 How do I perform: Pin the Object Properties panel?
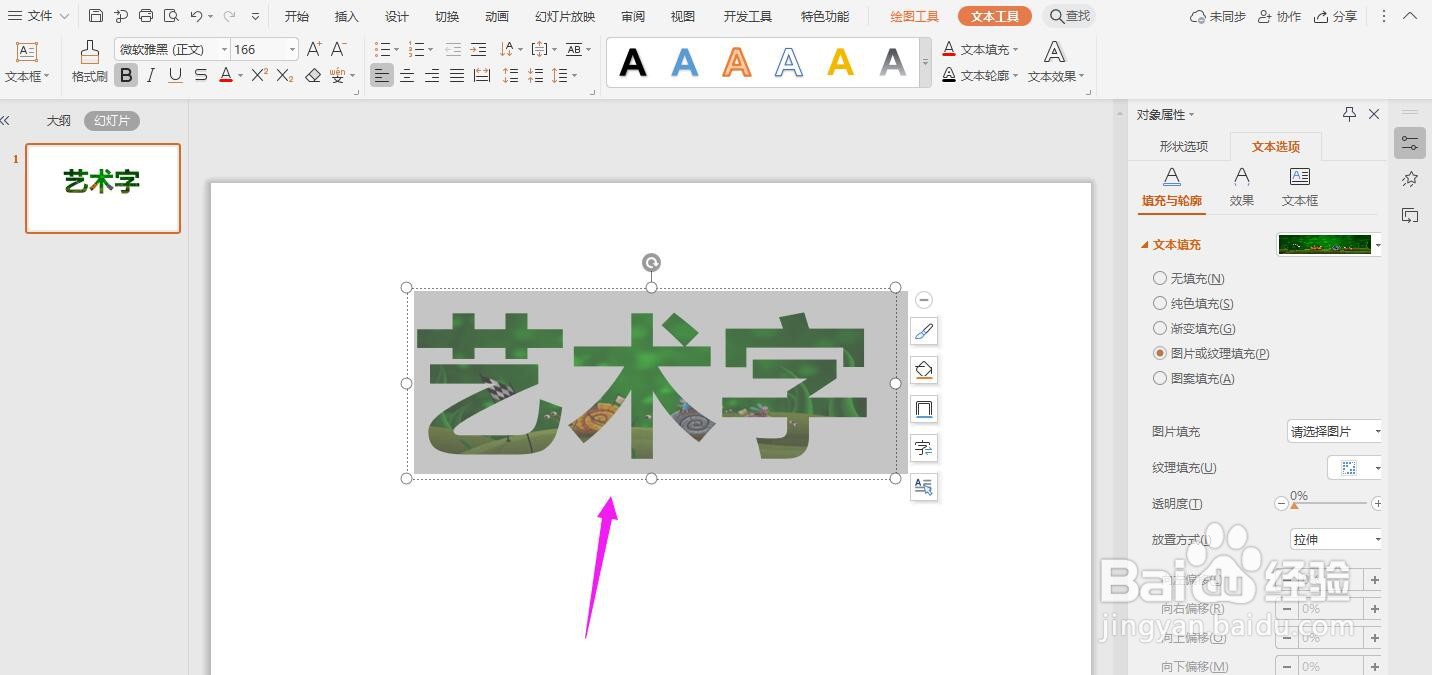point(1349,114)
